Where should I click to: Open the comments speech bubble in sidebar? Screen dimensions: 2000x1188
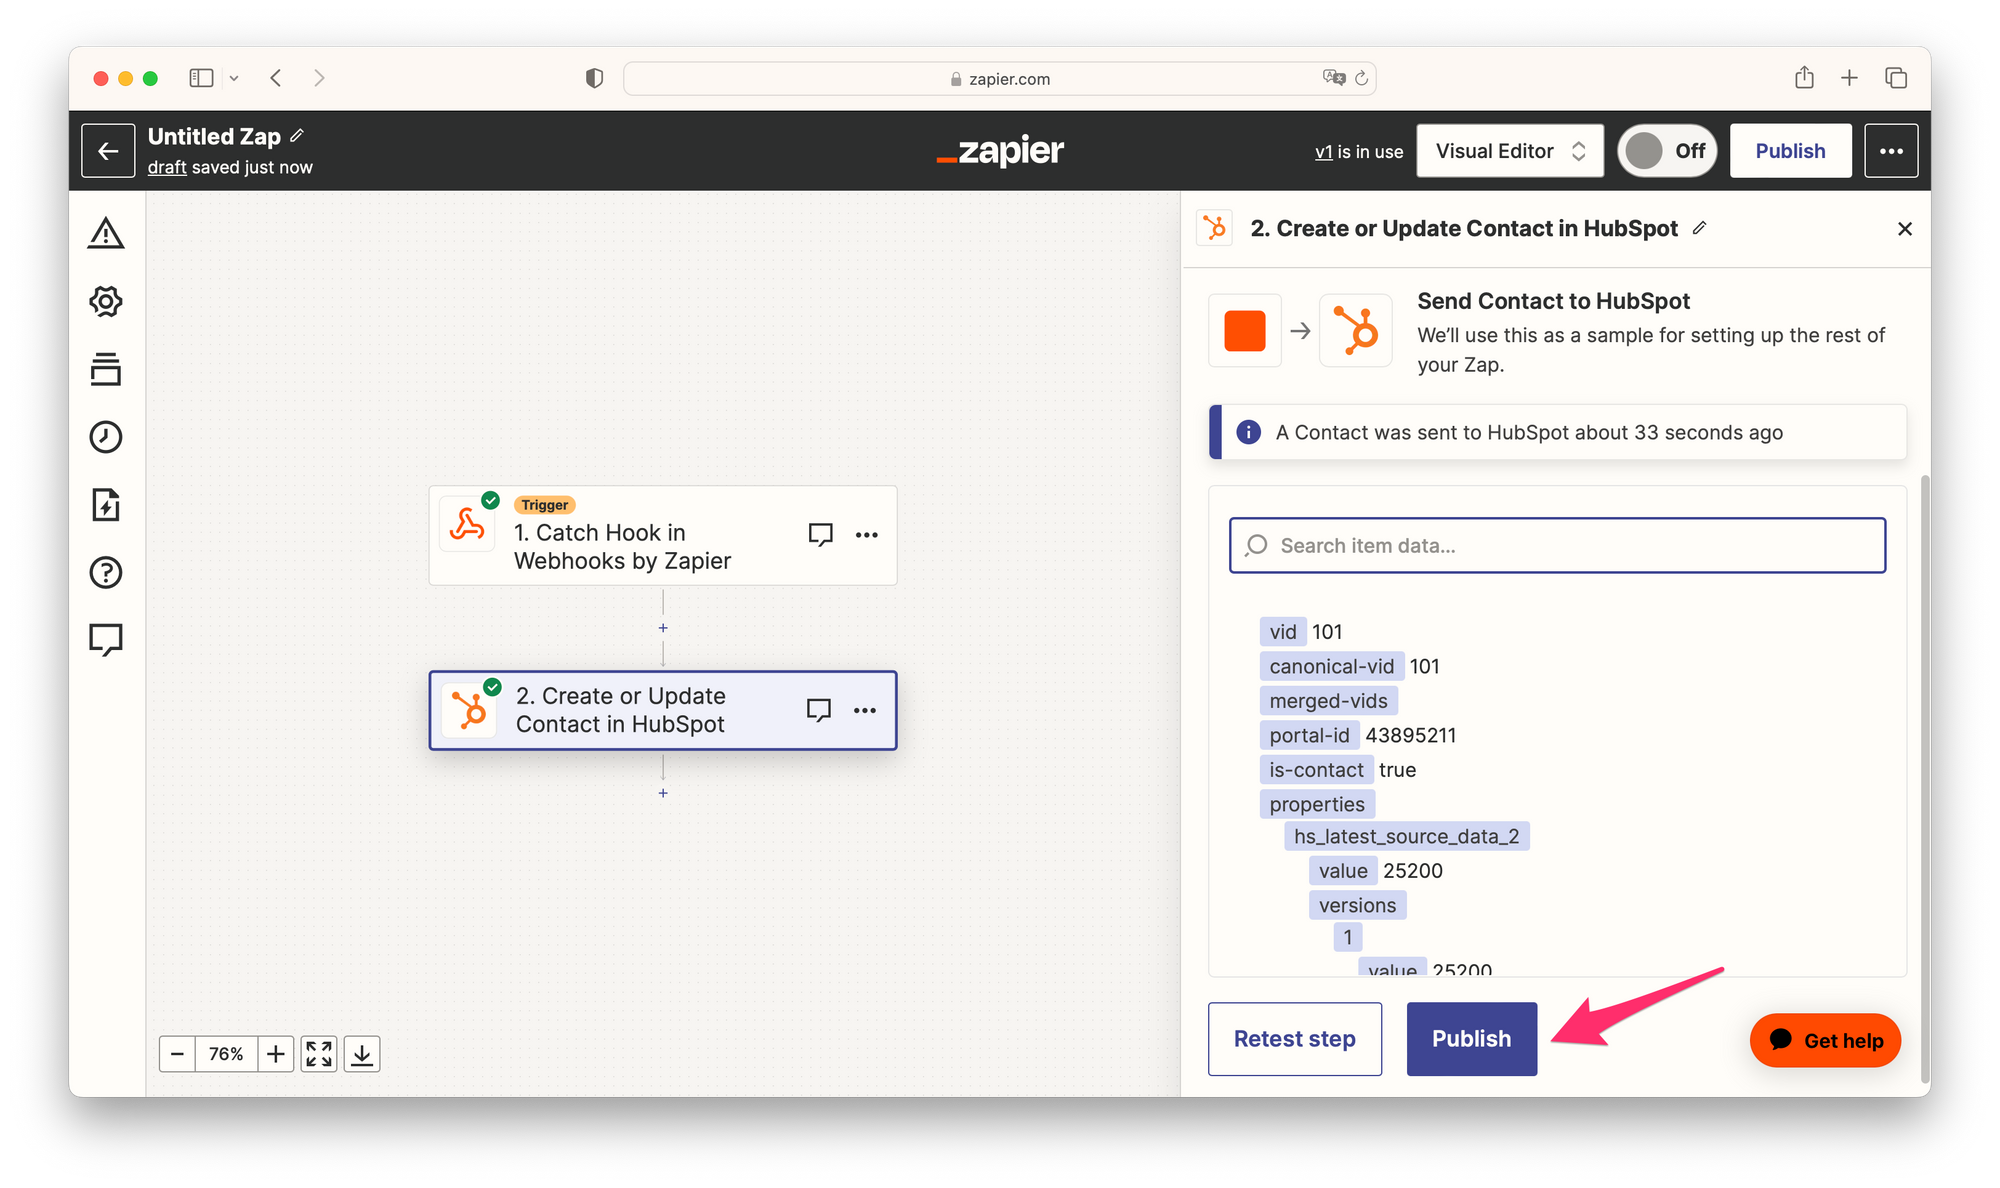[106, 639]
